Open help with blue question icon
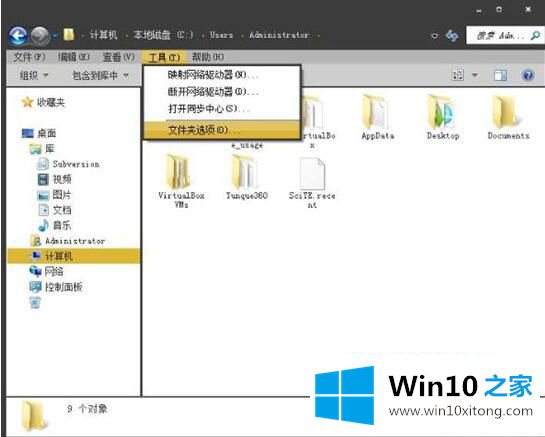Viewport: 545px width, 437px height. tap(528, 75)
